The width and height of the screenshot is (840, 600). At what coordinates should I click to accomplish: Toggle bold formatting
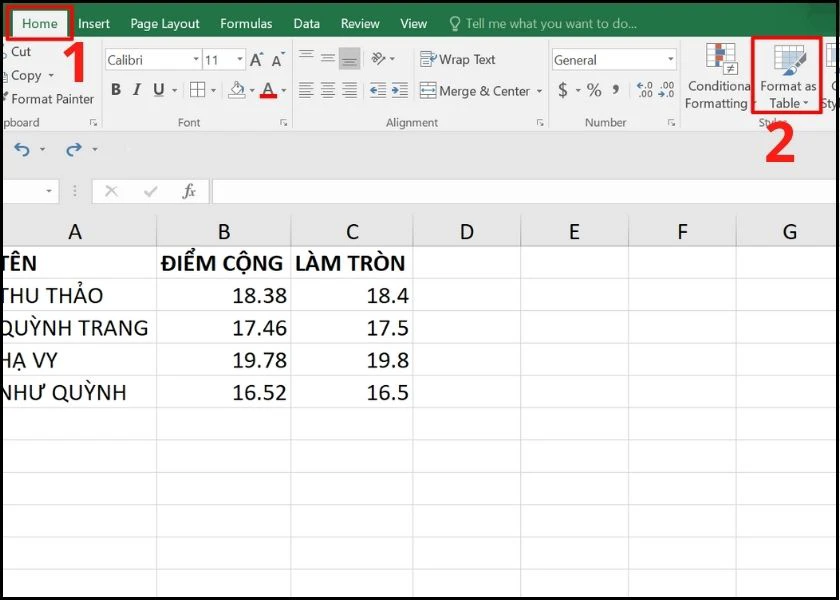coord(116,90)
